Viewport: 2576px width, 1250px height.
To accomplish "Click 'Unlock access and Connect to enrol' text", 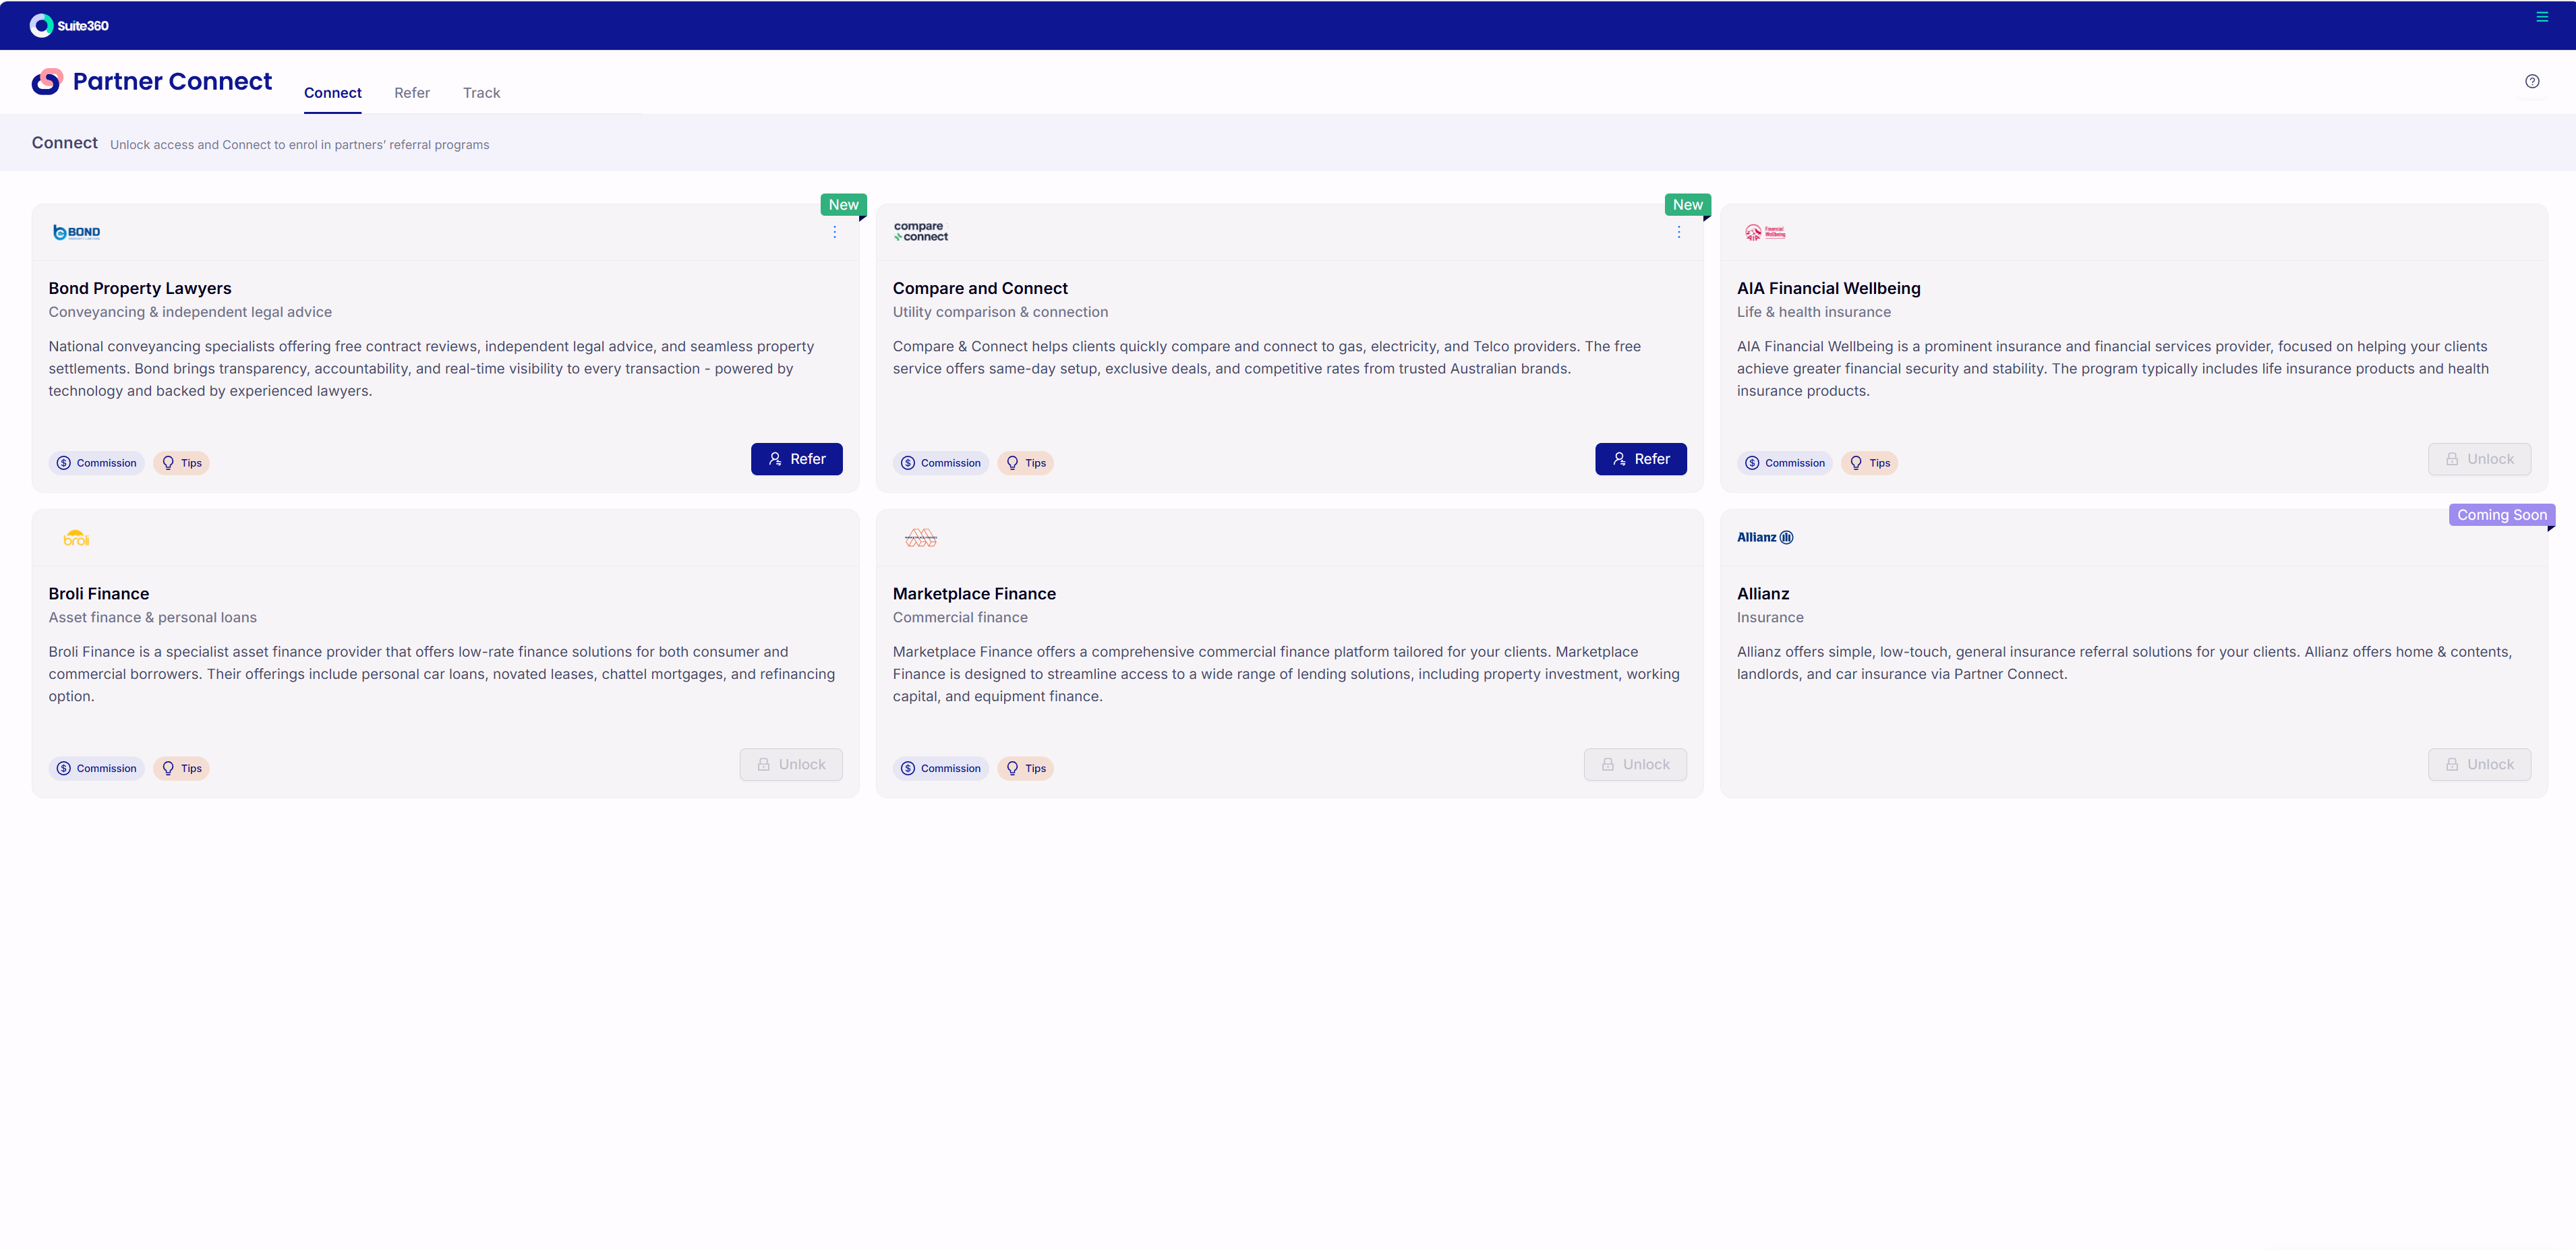I will coord(299,145).
